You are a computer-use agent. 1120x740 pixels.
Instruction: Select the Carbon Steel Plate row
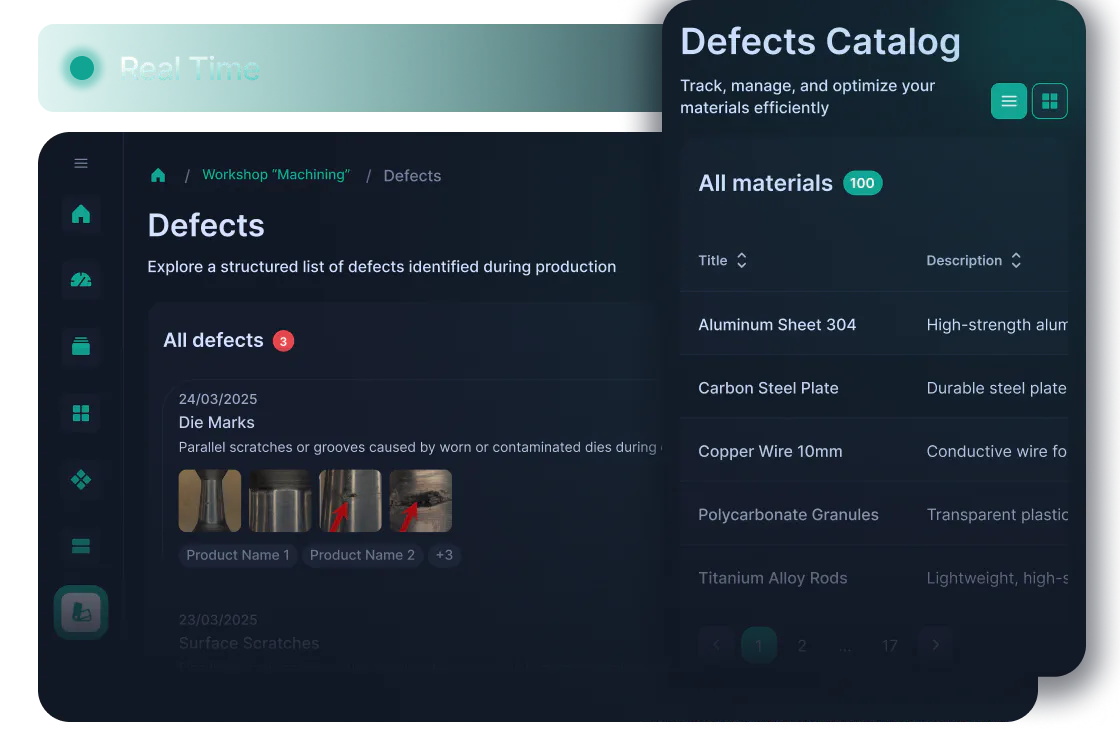[874, 388]
